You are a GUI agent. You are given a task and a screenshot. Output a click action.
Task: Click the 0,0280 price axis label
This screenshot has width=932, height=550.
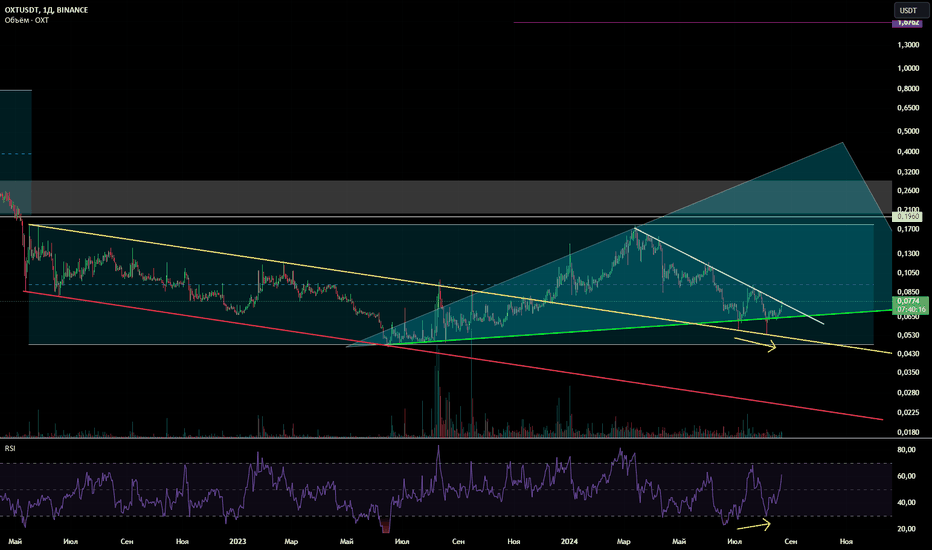click(x=908, y=392)
